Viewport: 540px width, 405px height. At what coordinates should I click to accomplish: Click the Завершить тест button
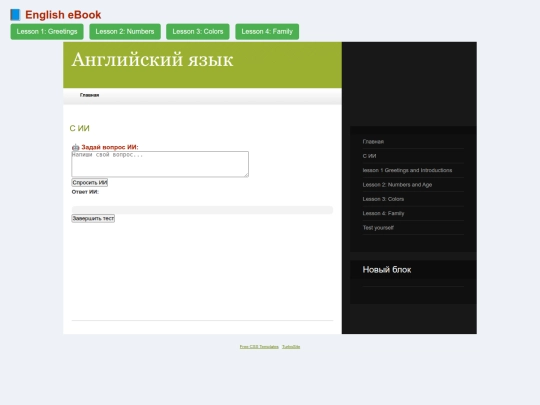[93, 218]
